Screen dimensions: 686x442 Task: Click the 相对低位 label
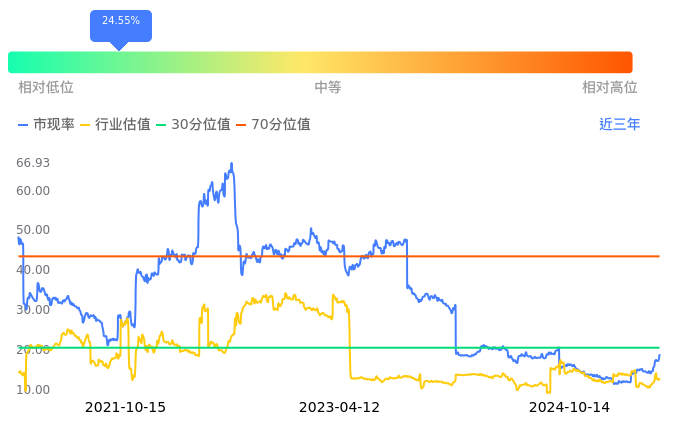pos(46,88)
